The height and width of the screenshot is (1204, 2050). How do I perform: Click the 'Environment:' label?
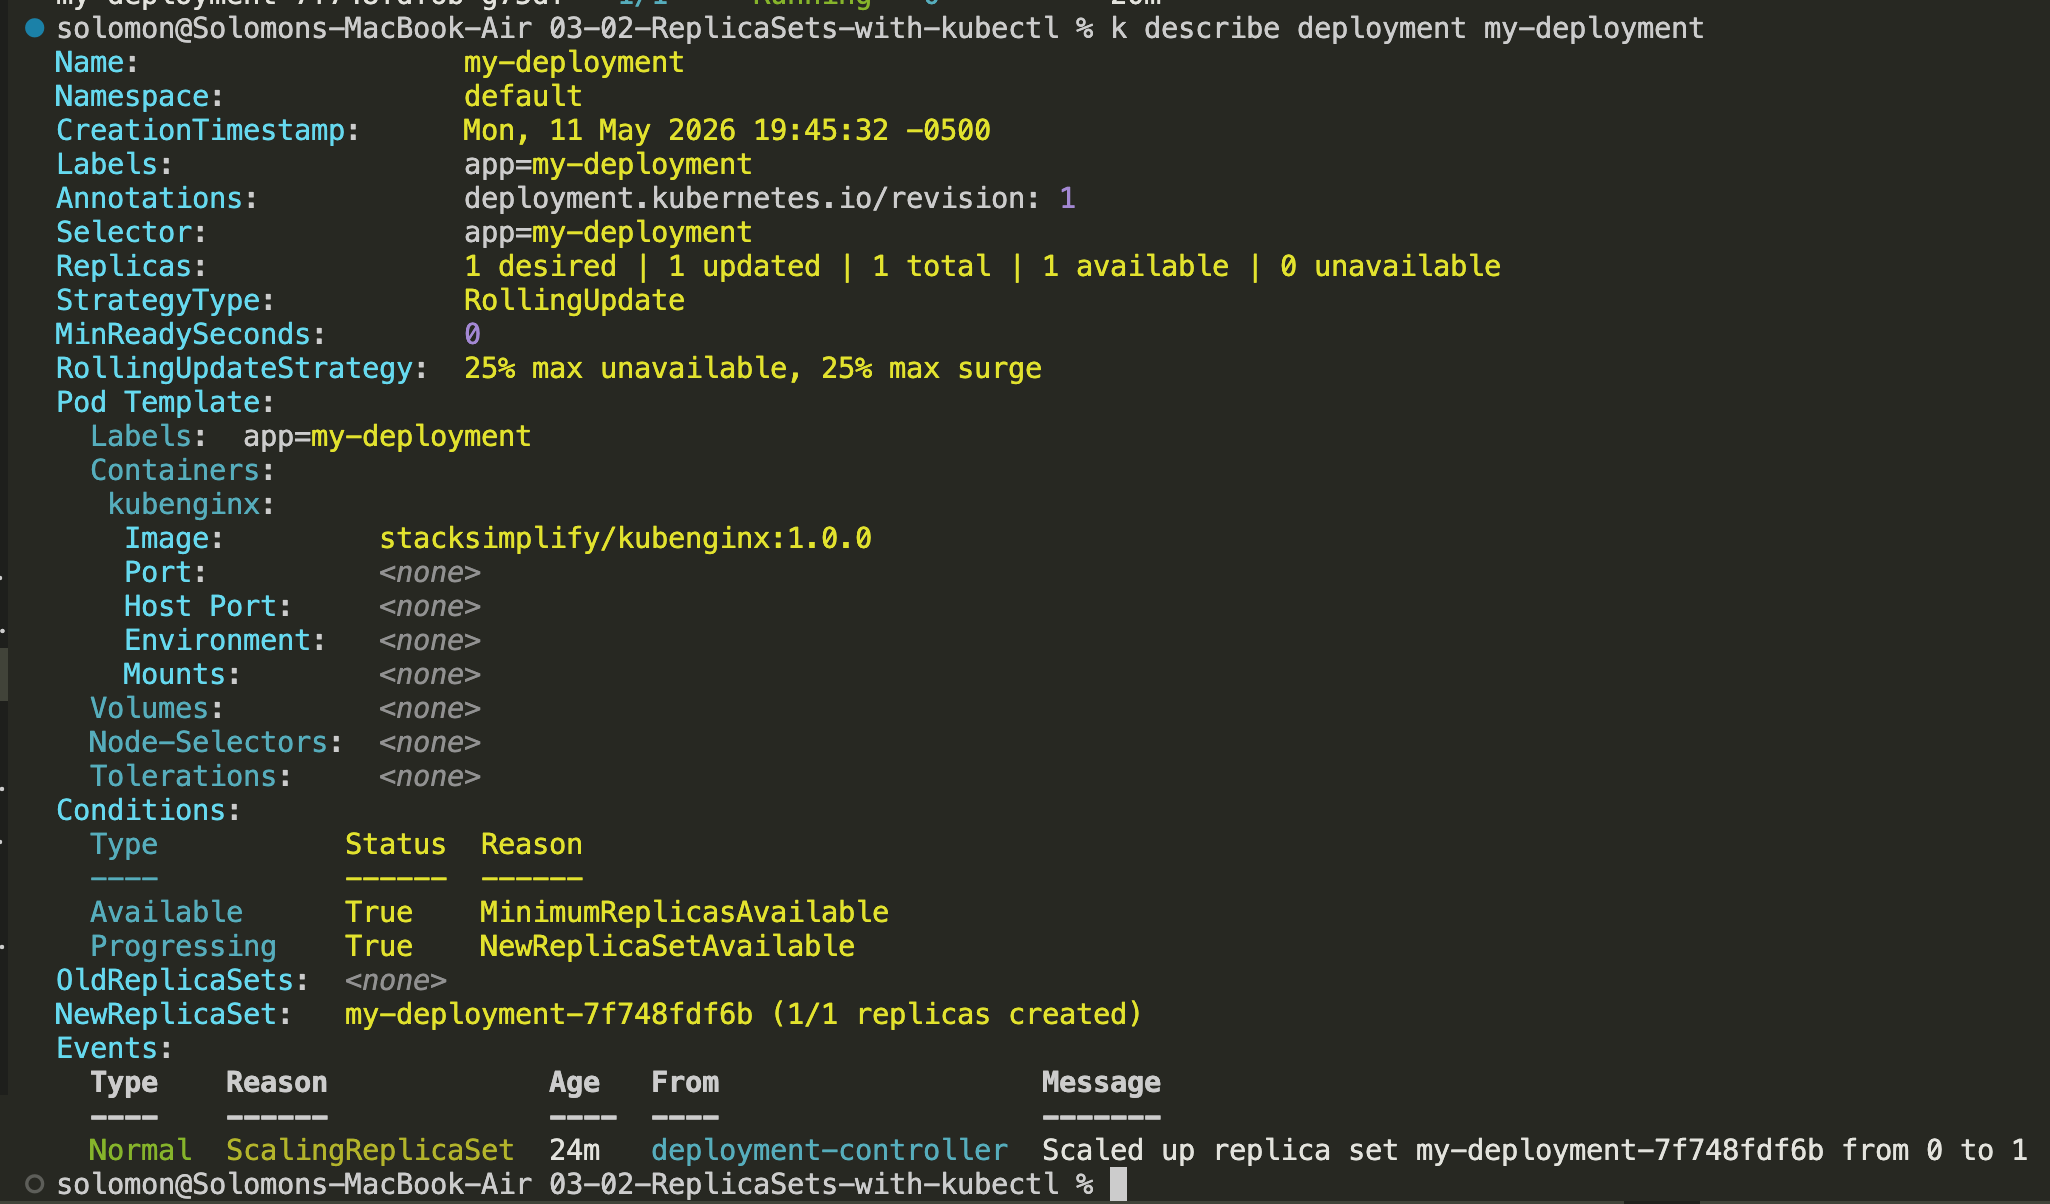tap(225, 640)
